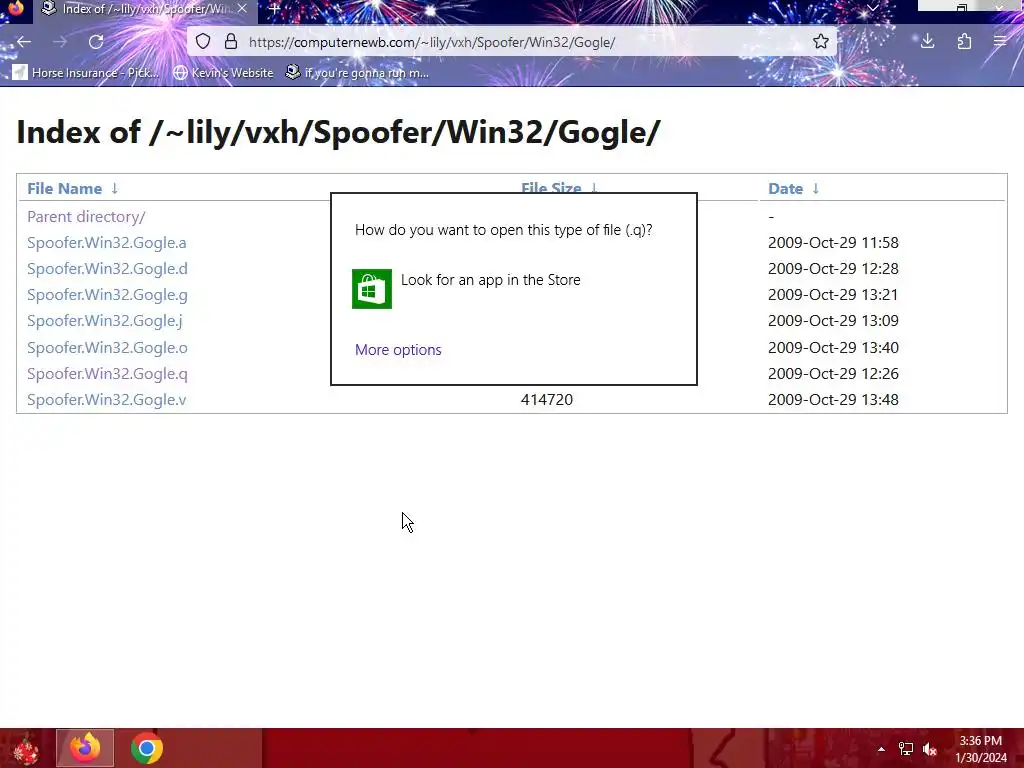Image resolution: width=1024 pixels, height=768 pixels.
Task: Click the Store icon in the dialog
Action: pos(372,289)
